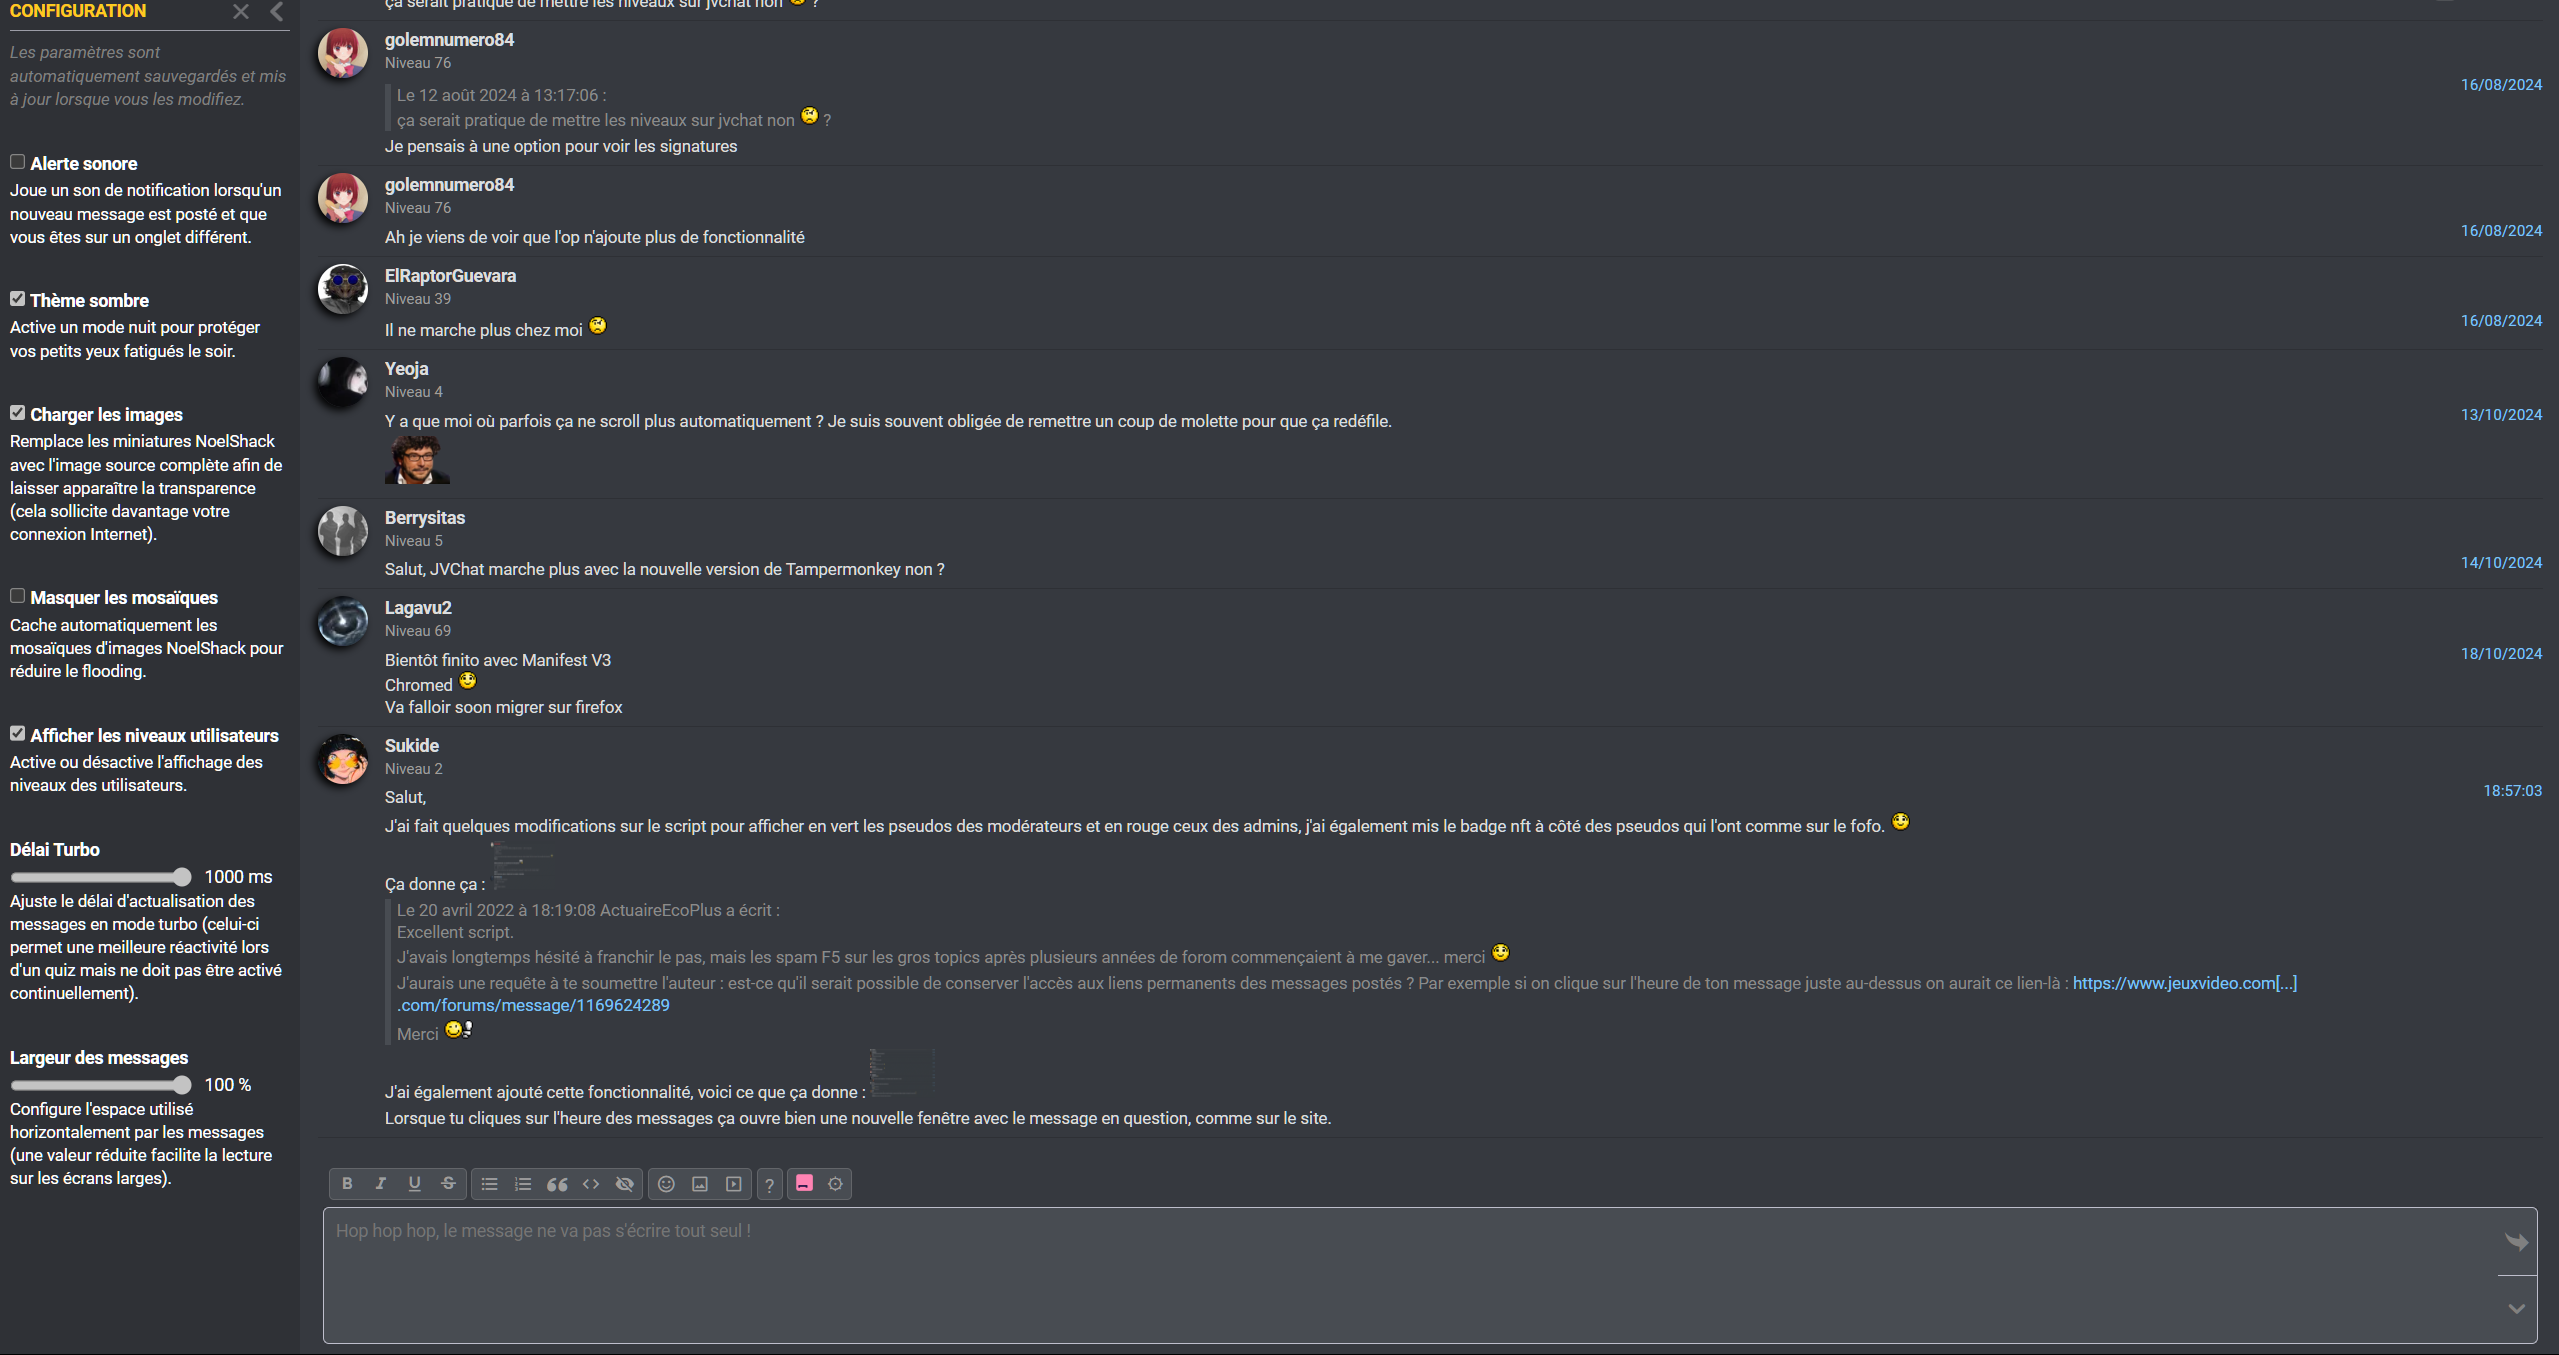Open the pink Risibank sticker button
Image resolution: width=2559 pixels, height=1355 pixels.
(x=804, y=1183)
